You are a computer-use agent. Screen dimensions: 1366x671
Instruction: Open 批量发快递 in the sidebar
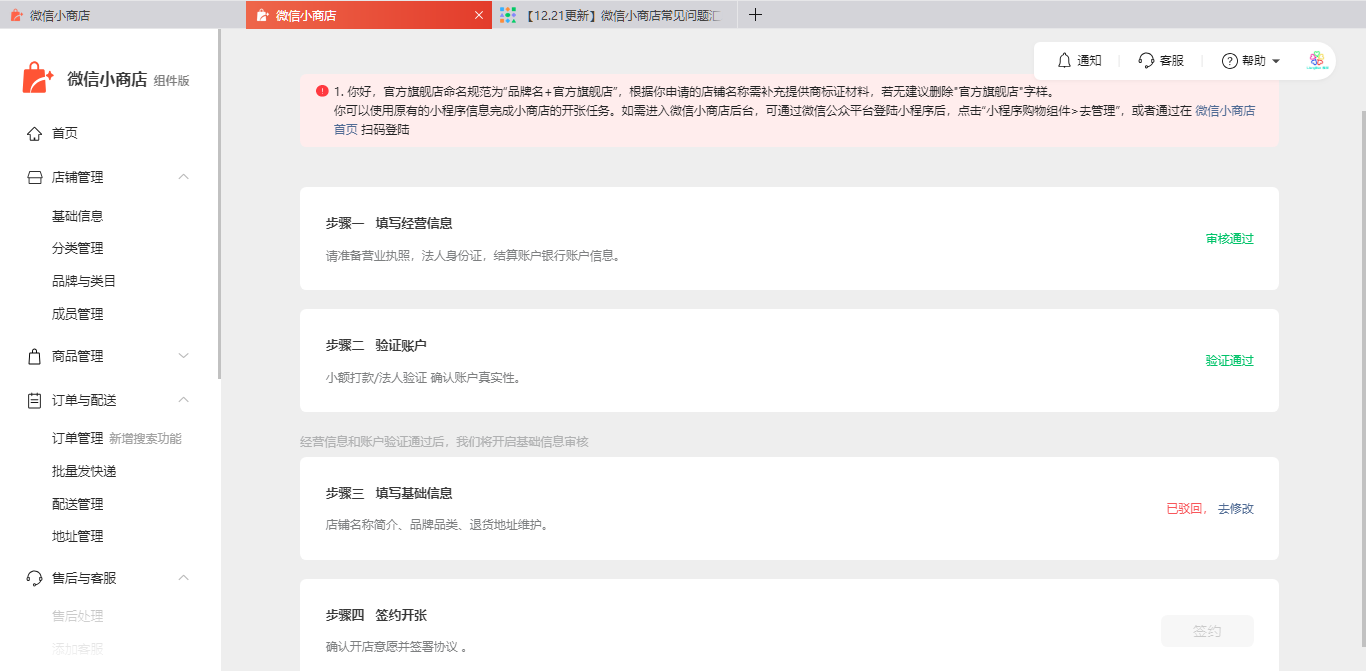click(84, 471)
